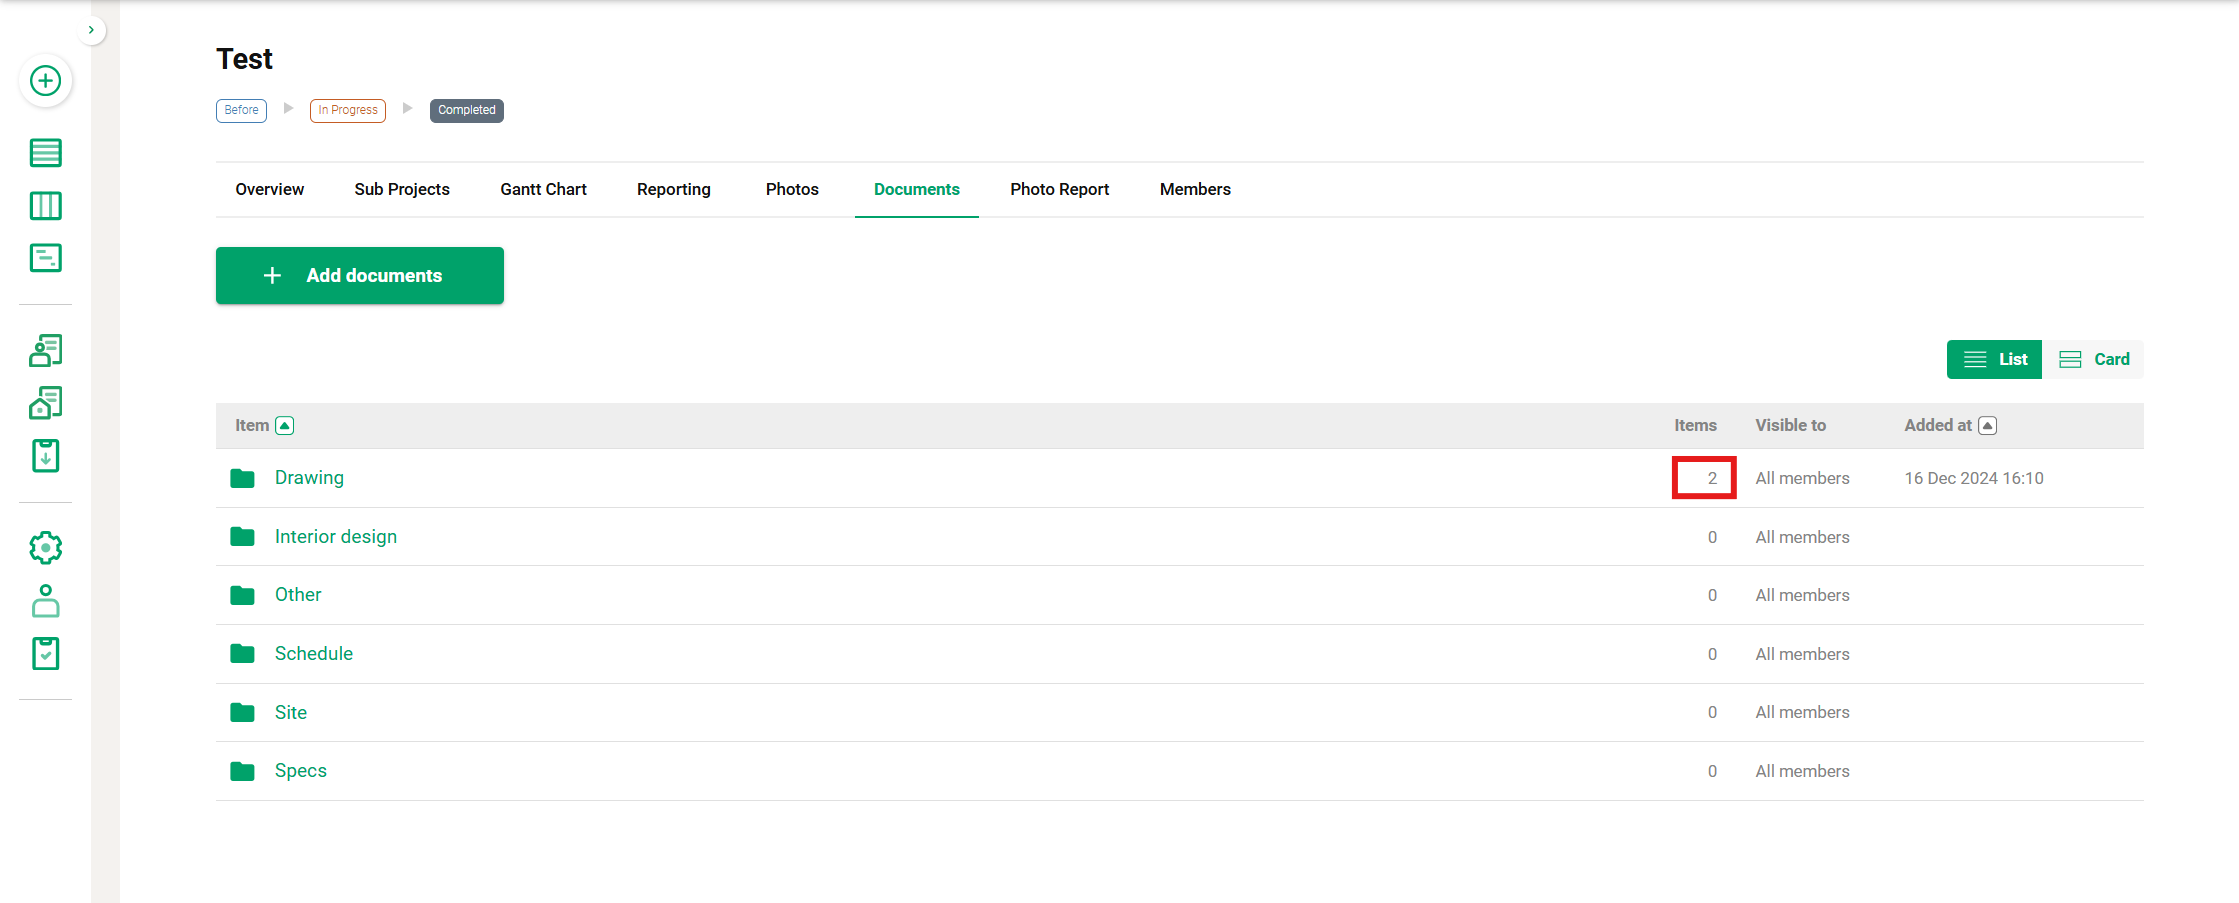Sort by Added at column arrow
This screenshot has height=903, width=2239.
[1988, 426]
